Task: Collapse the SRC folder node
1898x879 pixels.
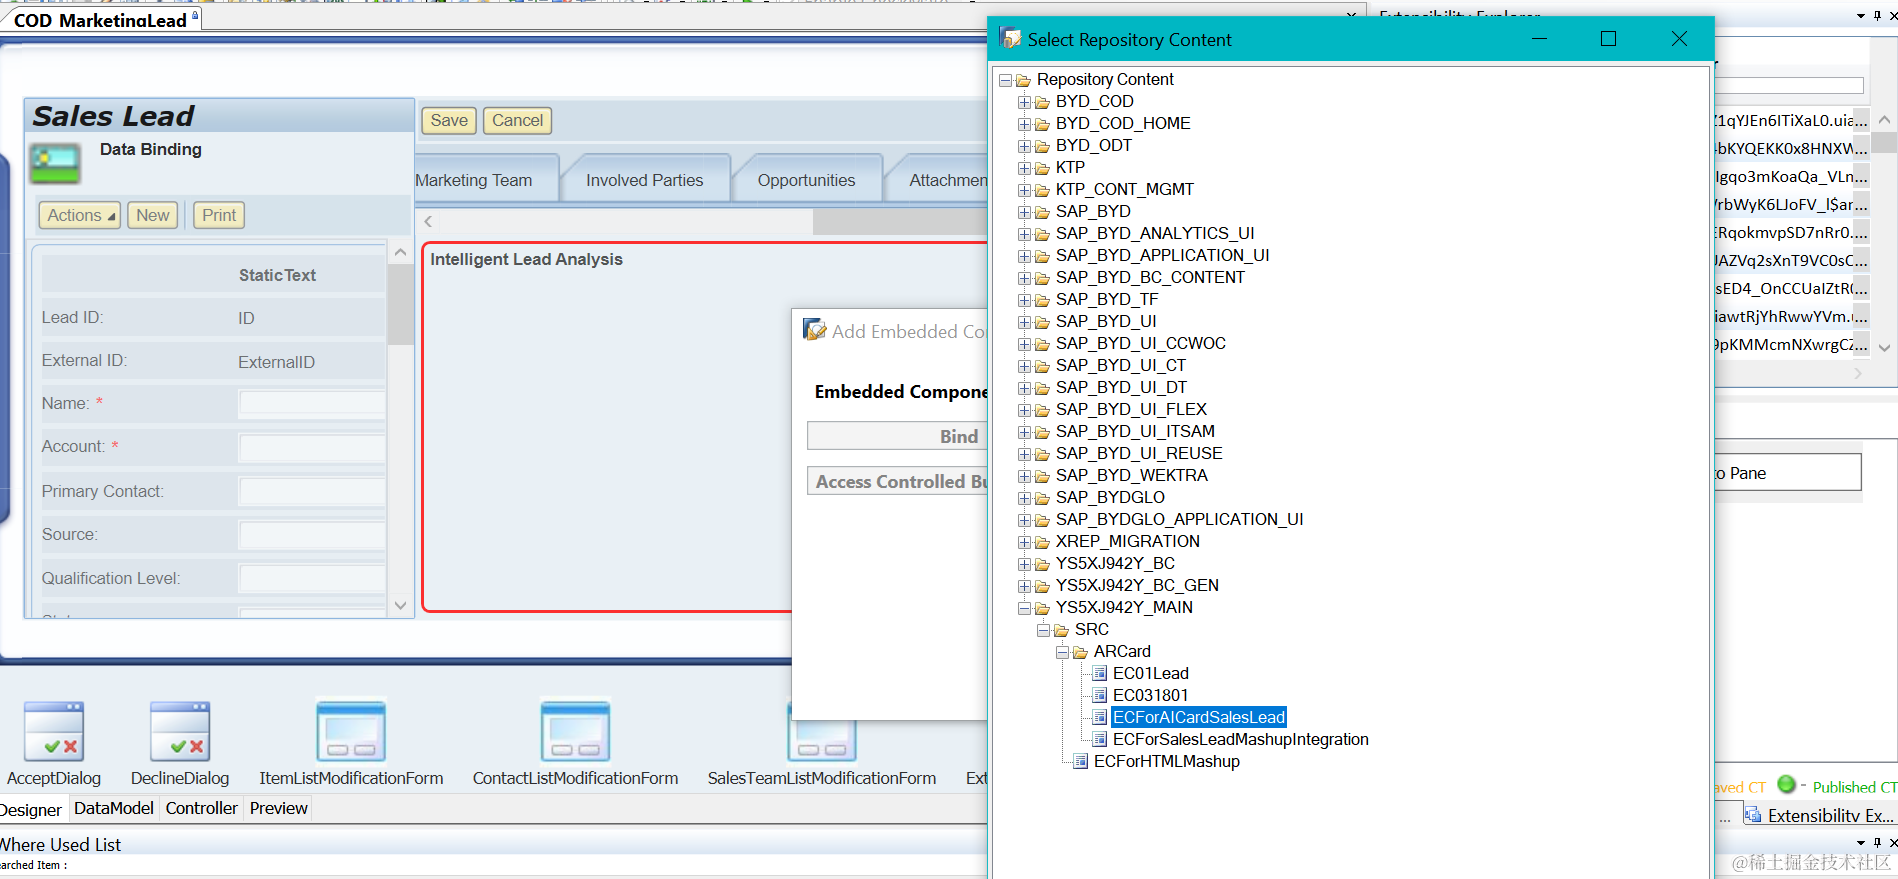Action: point(1043,630)
